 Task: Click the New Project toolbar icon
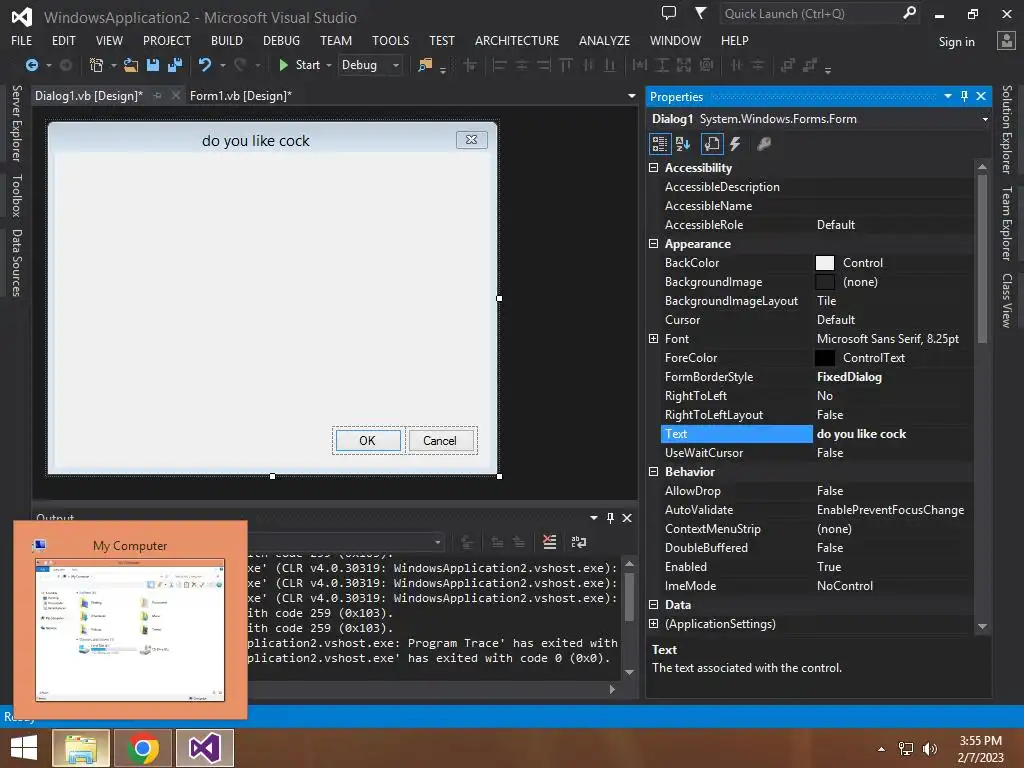[x=97, y=65]
